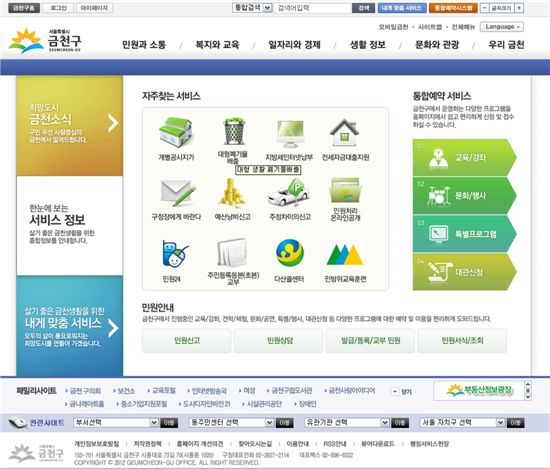This screenshot has width=550, height=469.
Task: Open the 구청장에게 바란다 envelope icon
Action: (x=178, y=193)
